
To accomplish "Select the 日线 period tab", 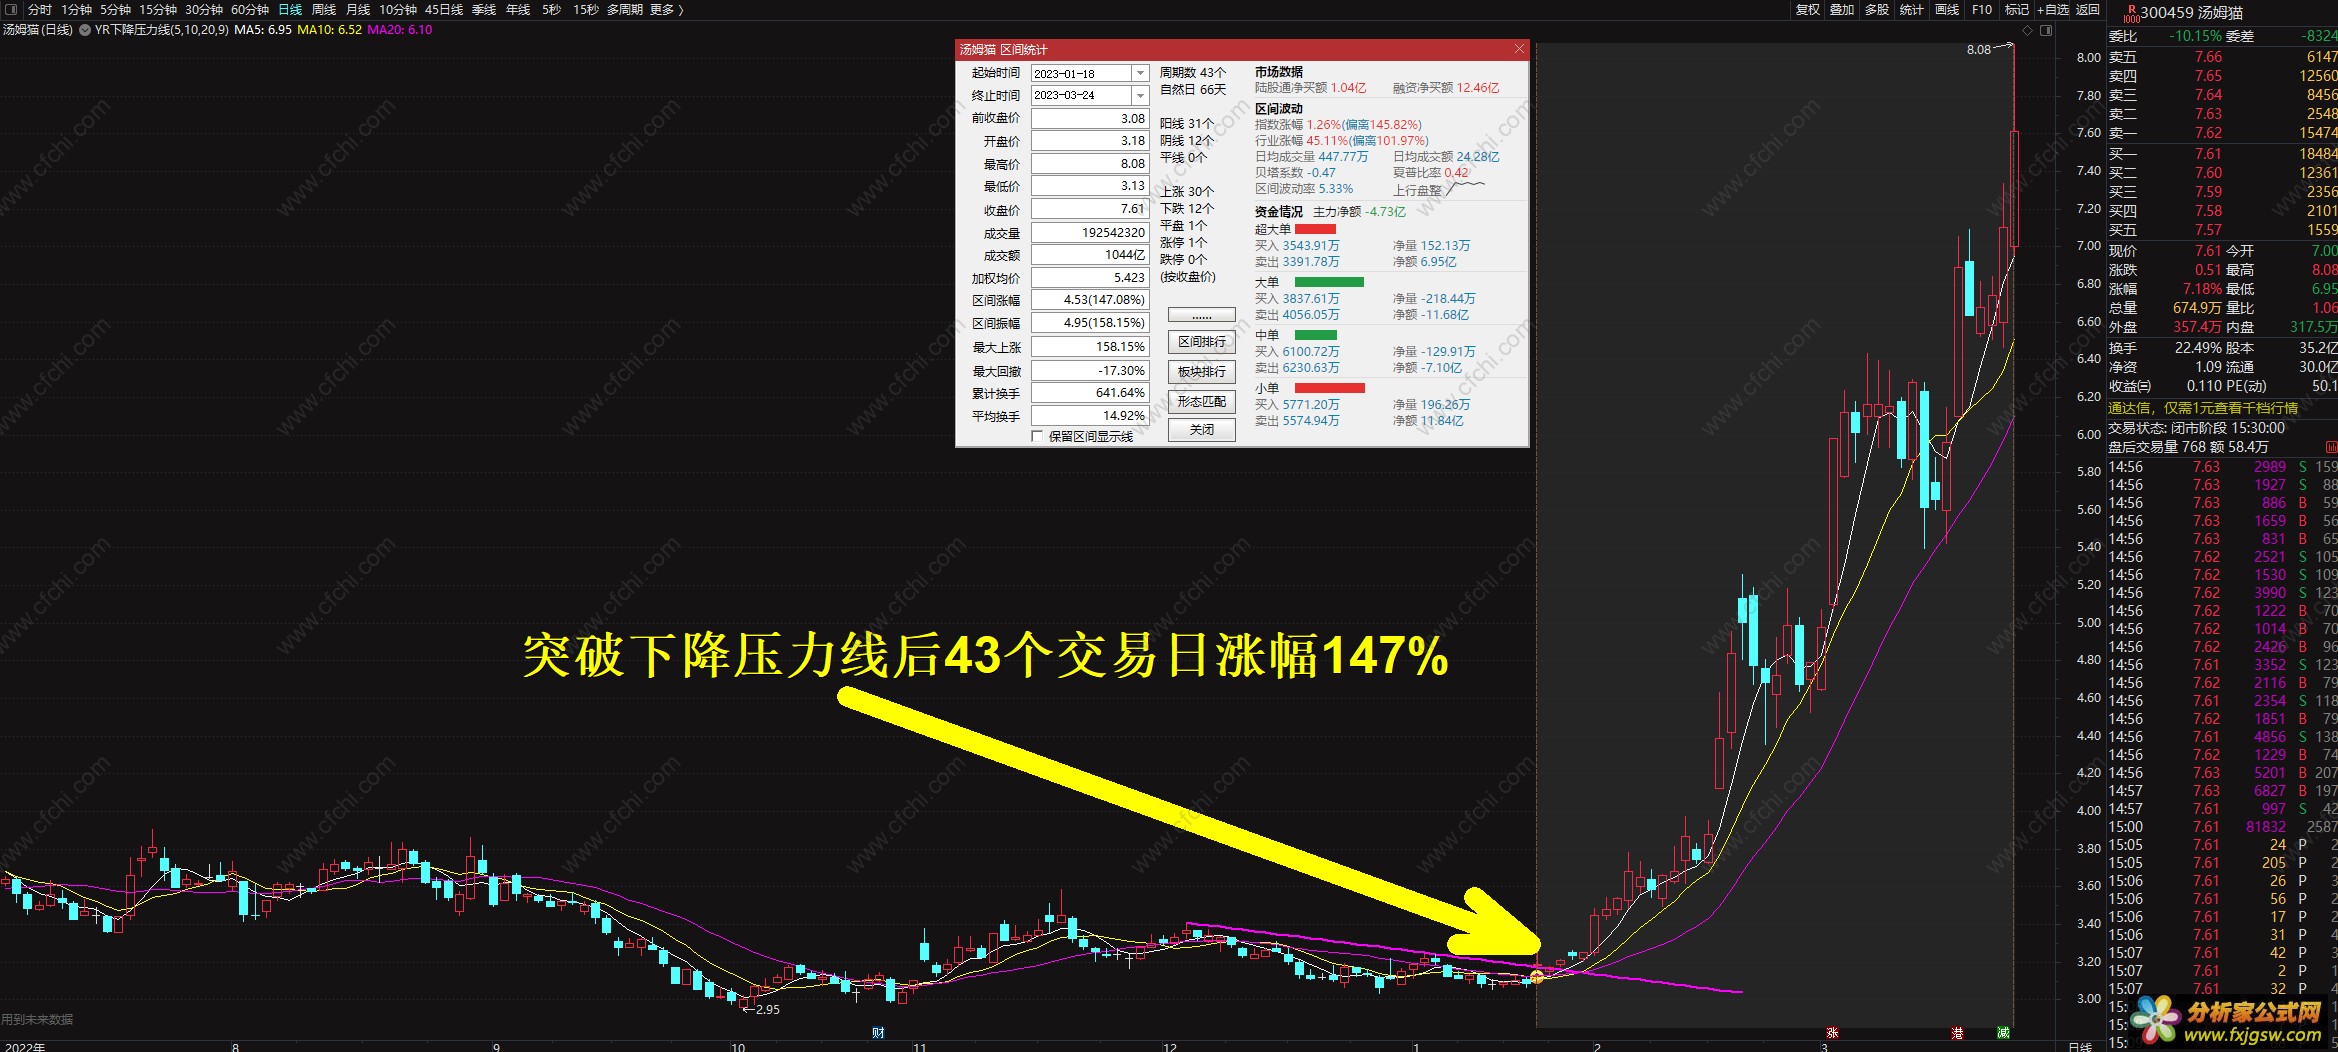I will (290, 9).
